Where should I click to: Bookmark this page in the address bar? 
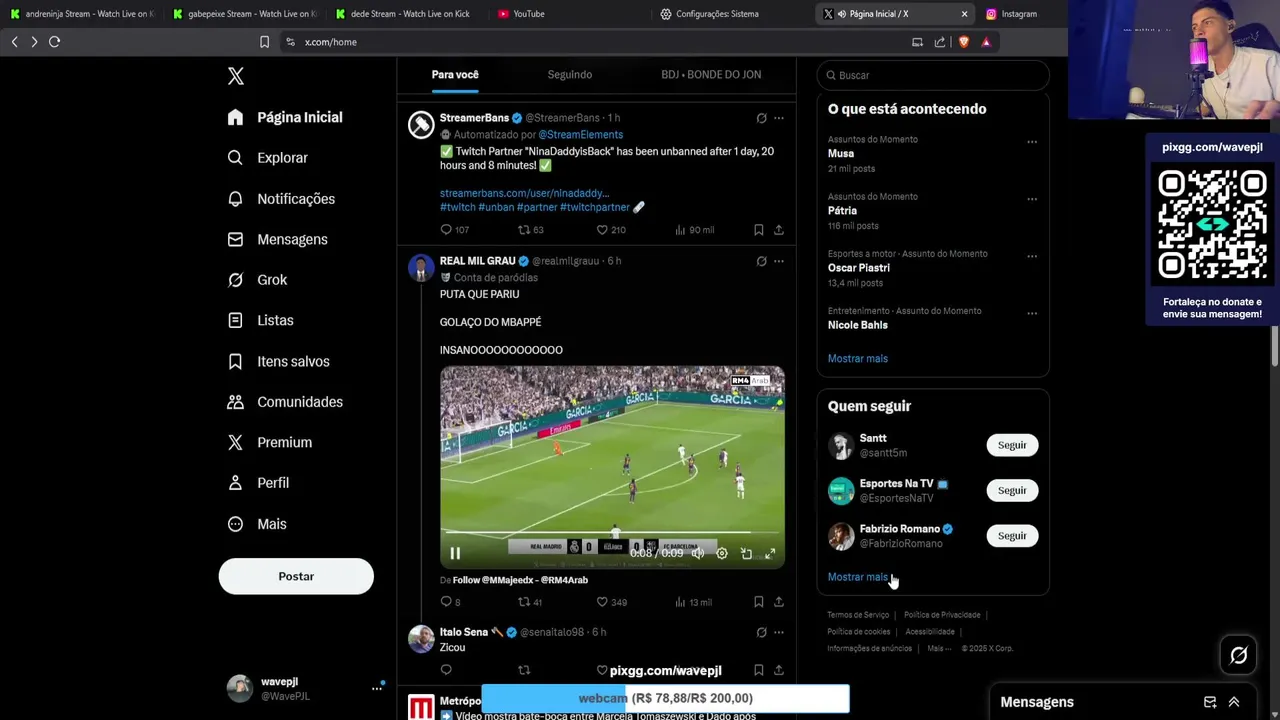264,42
